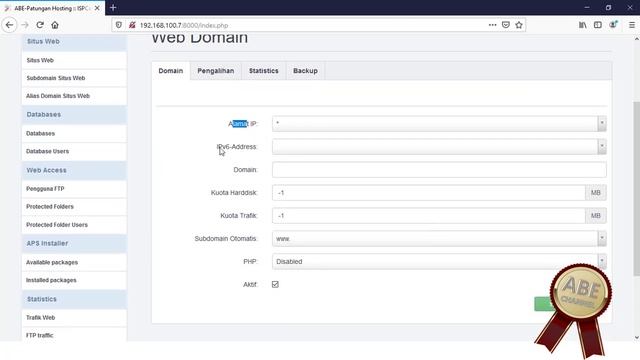Click the insecure connection padlock icon

pyautogui.click(x=132, y=25)
